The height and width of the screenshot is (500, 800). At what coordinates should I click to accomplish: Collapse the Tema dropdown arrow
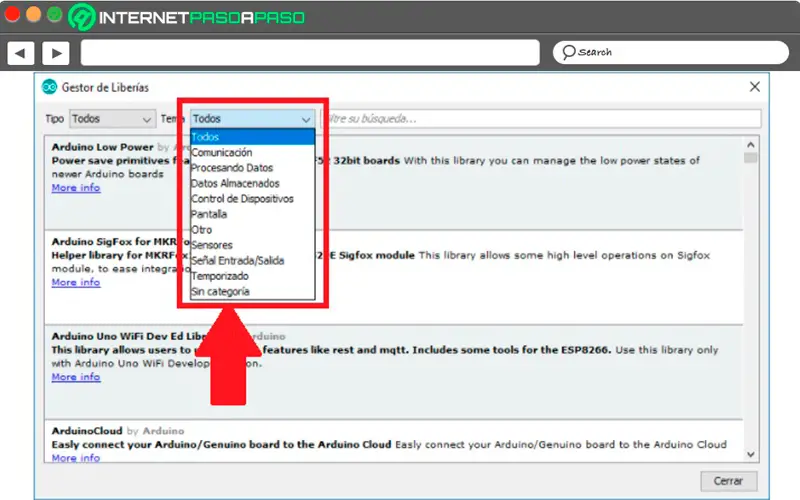click(x=306, y=119)
